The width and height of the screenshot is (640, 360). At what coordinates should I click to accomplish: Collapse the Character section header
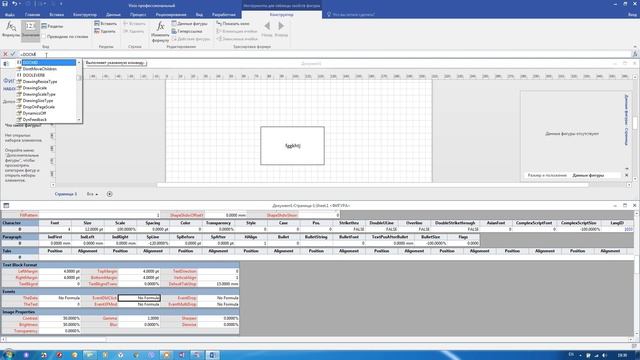[20, 223]
